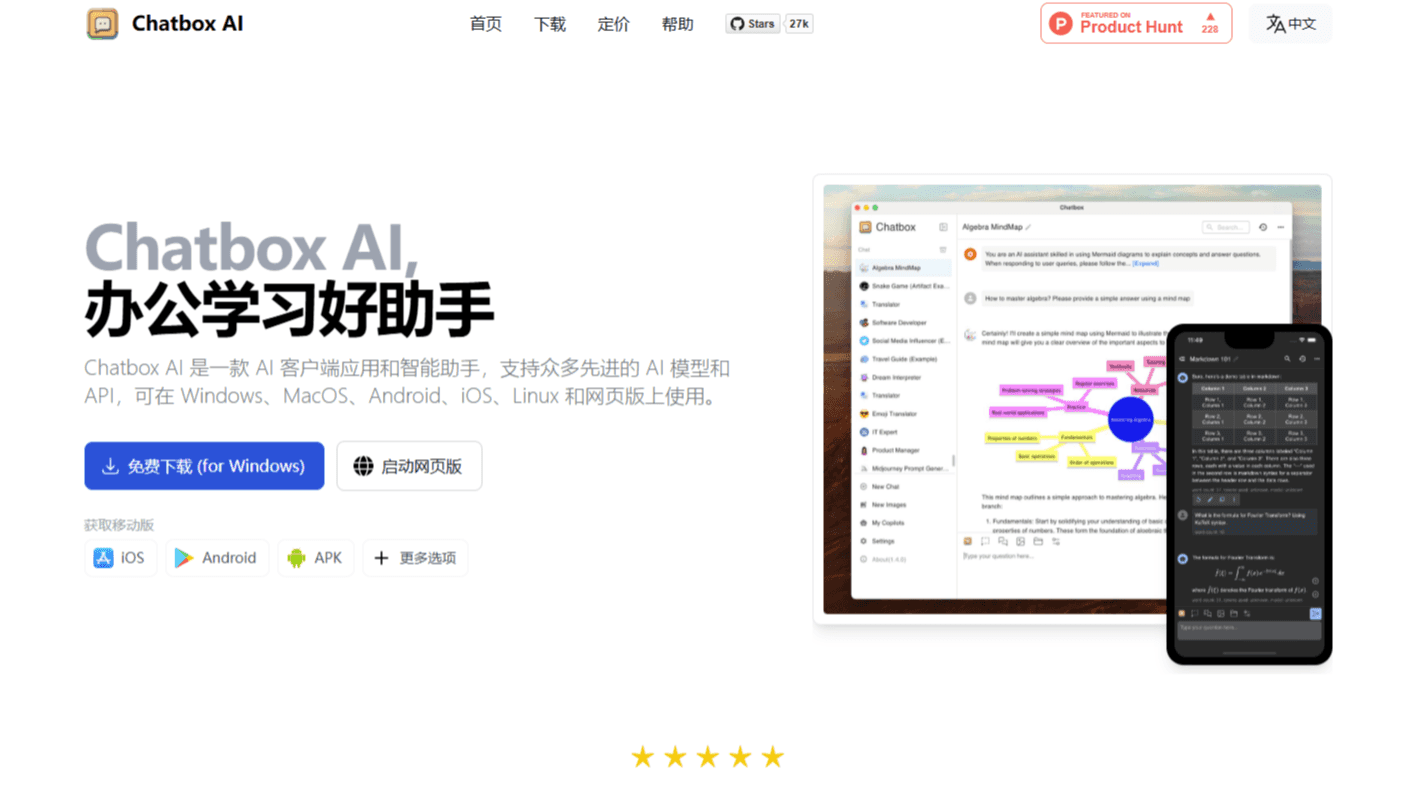
Task: Click the product description paragraph text
Action: click(x=407, y=382)
